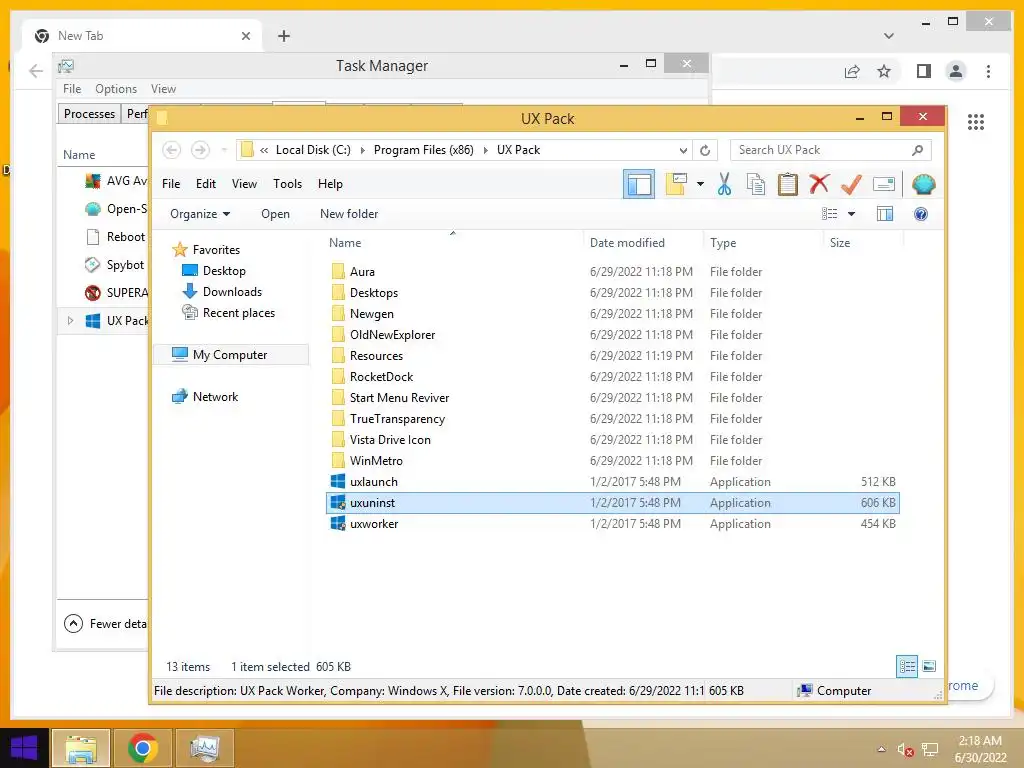Image resolution: width=1024 pixels, height=768 pixels.
Task: Select the TrueTransparency folder
Action: tap(397, 419)
